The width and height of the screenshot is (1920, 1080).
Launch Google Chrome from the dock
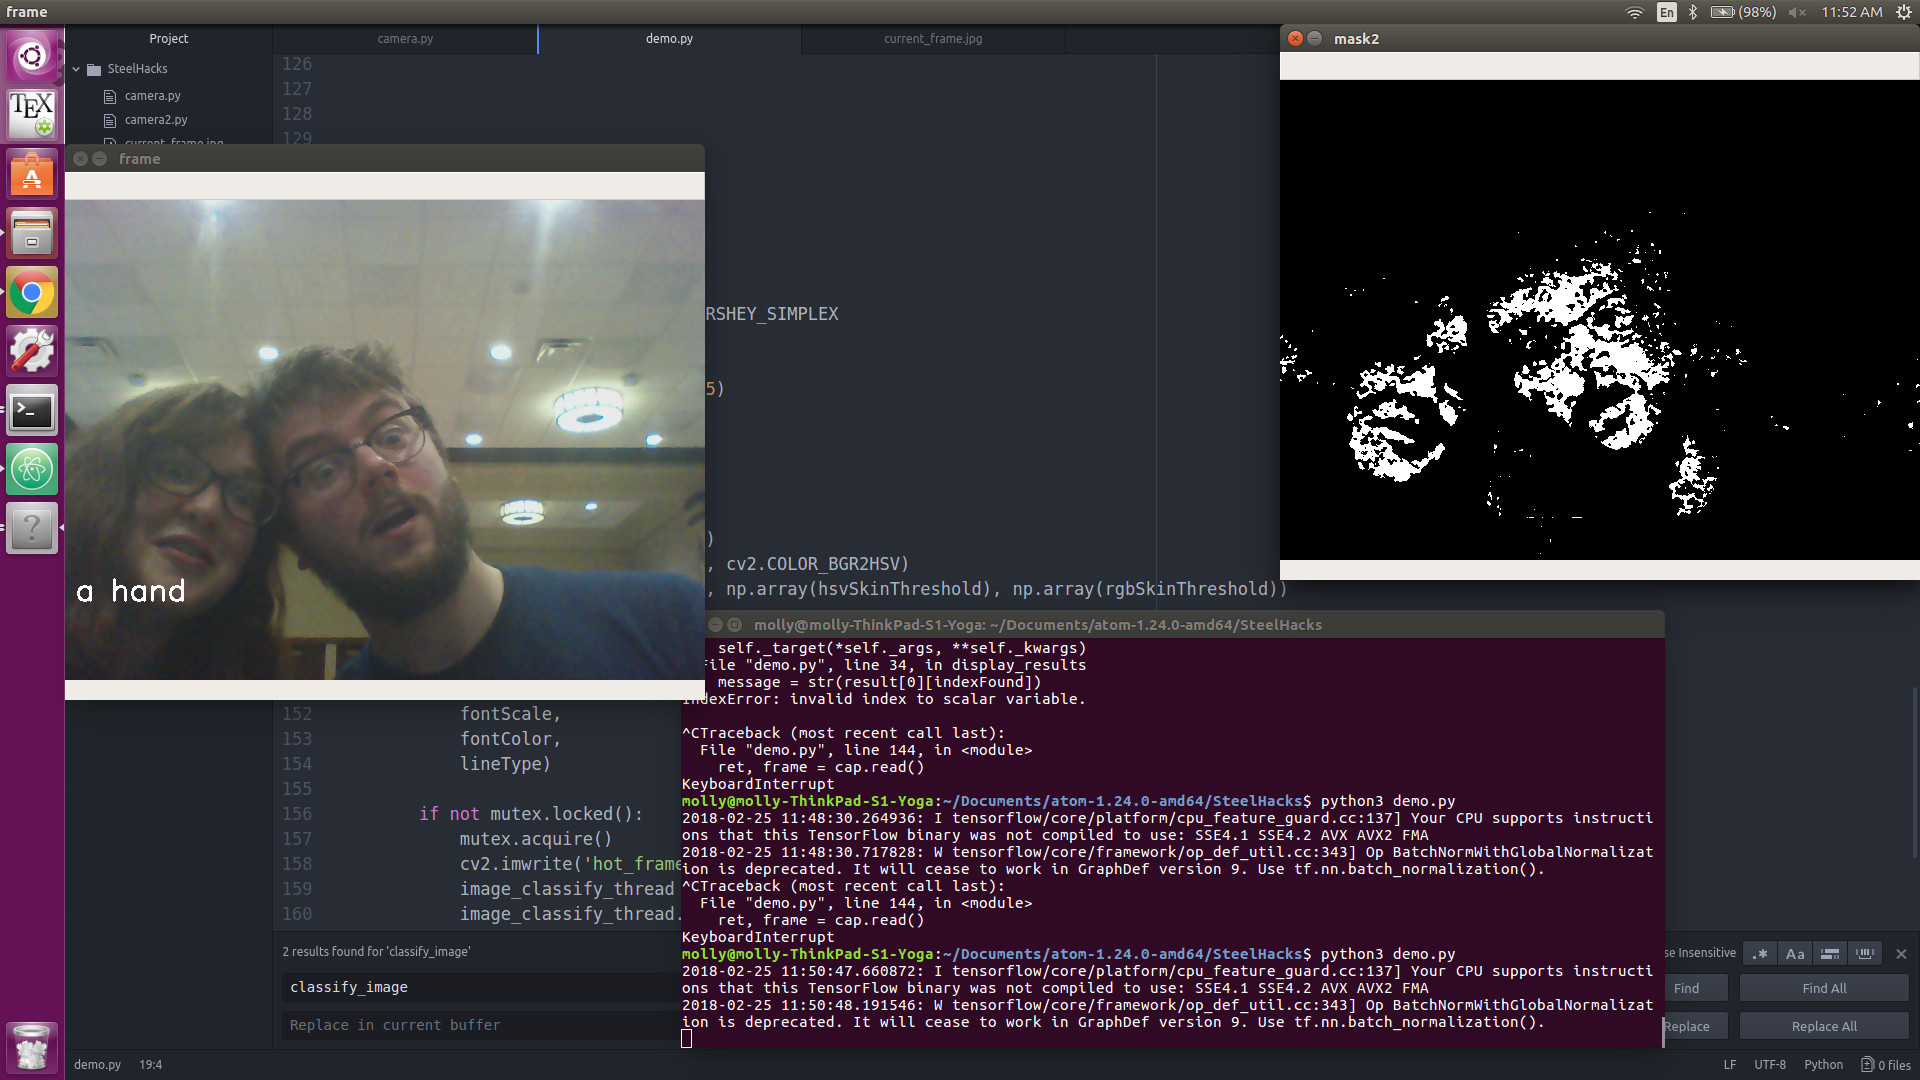(32, 293)
